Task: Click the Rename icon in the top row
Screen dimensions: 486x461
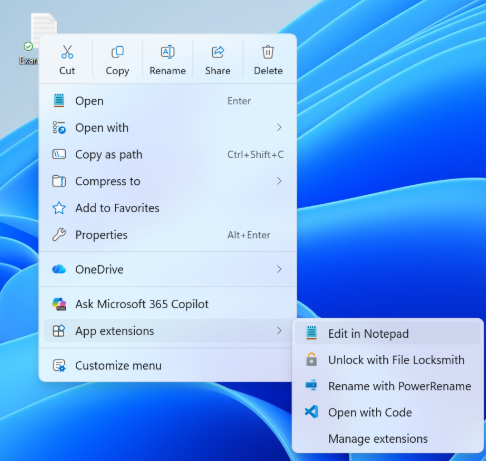Action: [x=167, y=52]
